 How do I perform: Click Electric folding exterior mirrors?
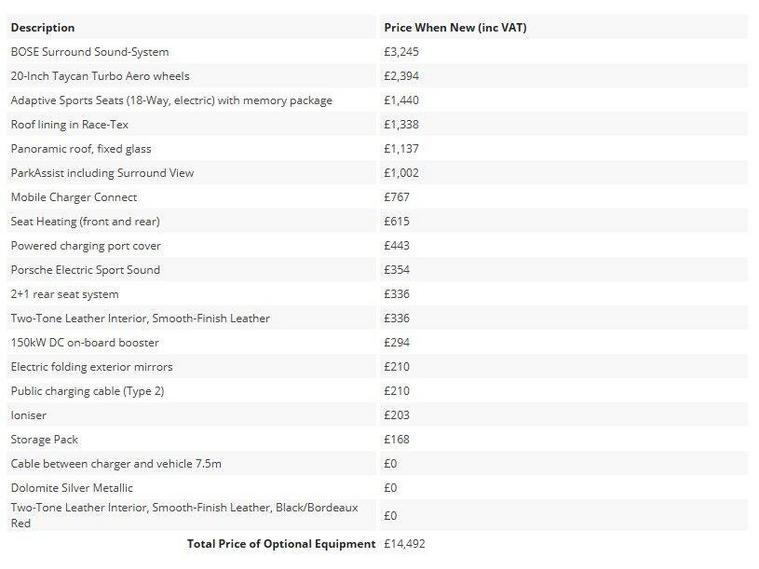click(x=92, y=367)
